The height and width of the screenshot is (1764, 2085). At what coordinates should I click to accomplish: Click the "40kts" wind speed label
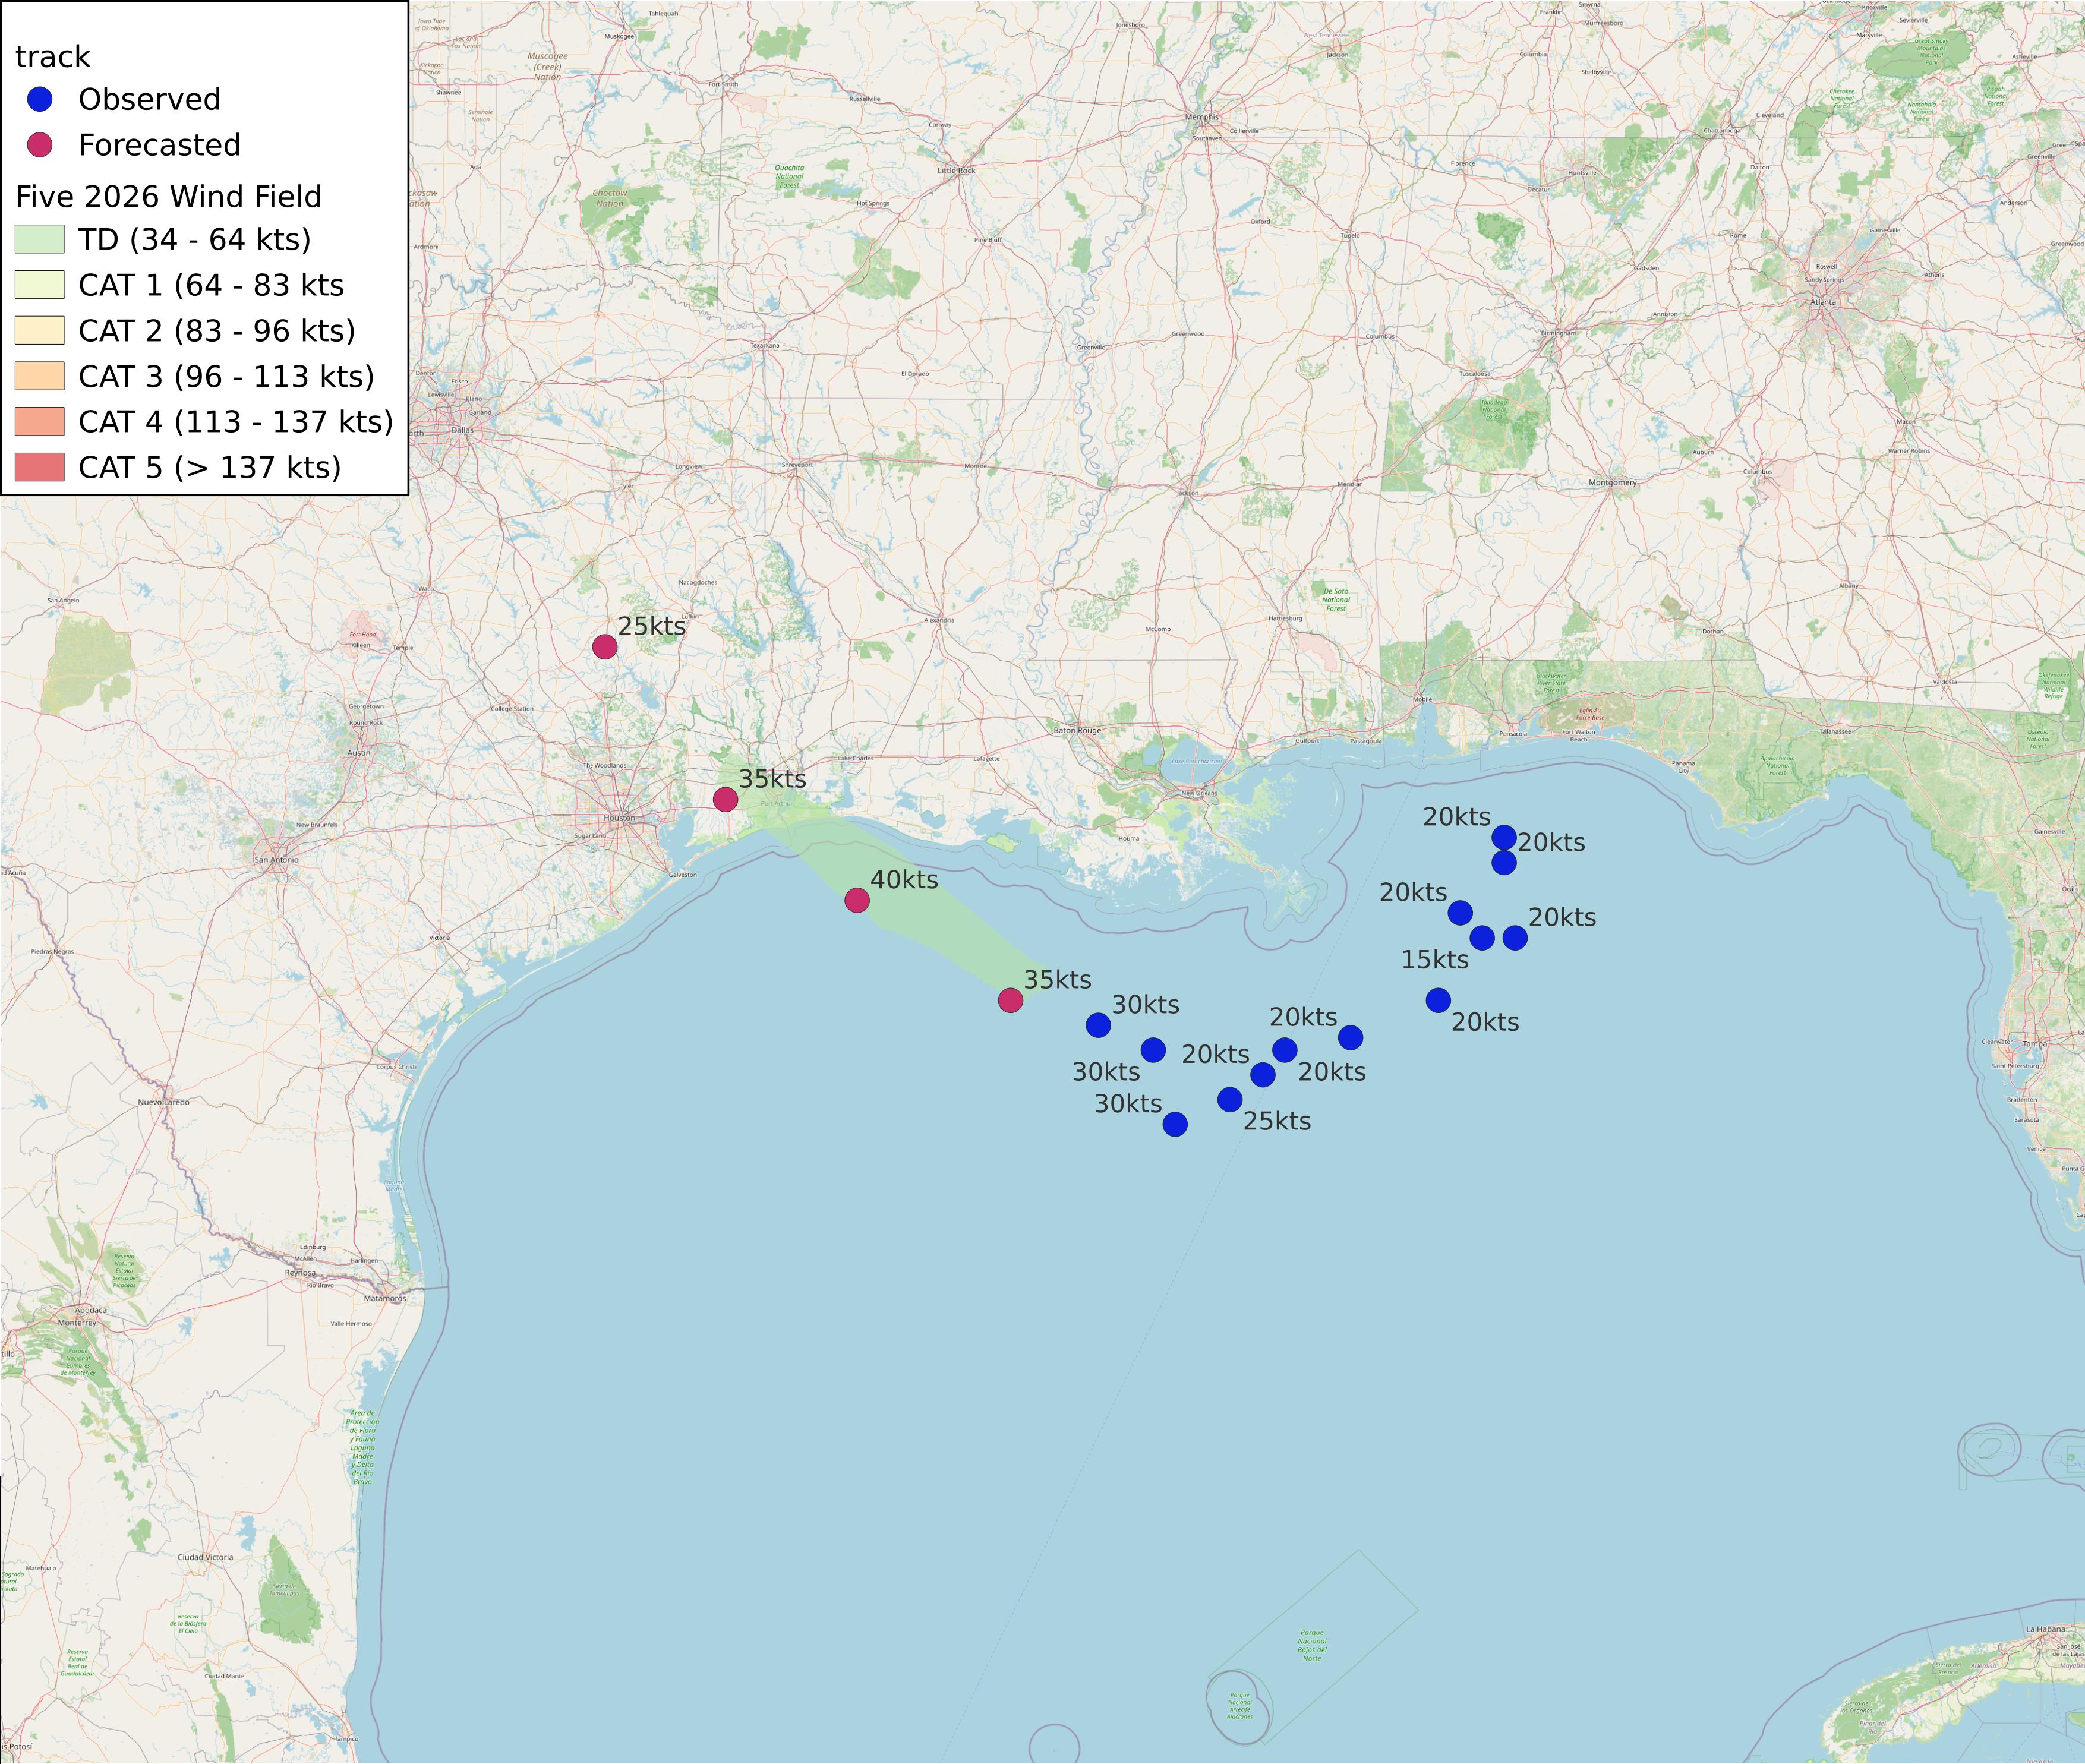click(x=904, y=880)
